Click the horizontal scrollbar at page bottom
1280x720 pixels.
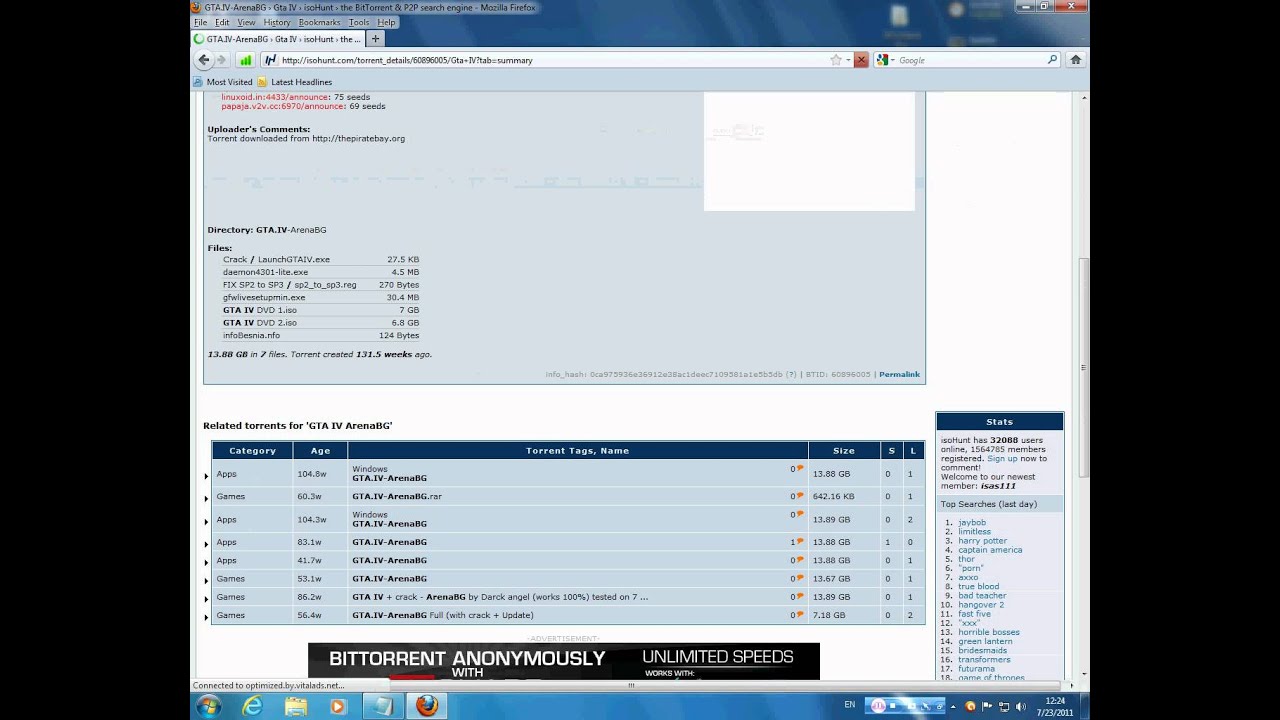pyautogui.click(x=631, y=685)
